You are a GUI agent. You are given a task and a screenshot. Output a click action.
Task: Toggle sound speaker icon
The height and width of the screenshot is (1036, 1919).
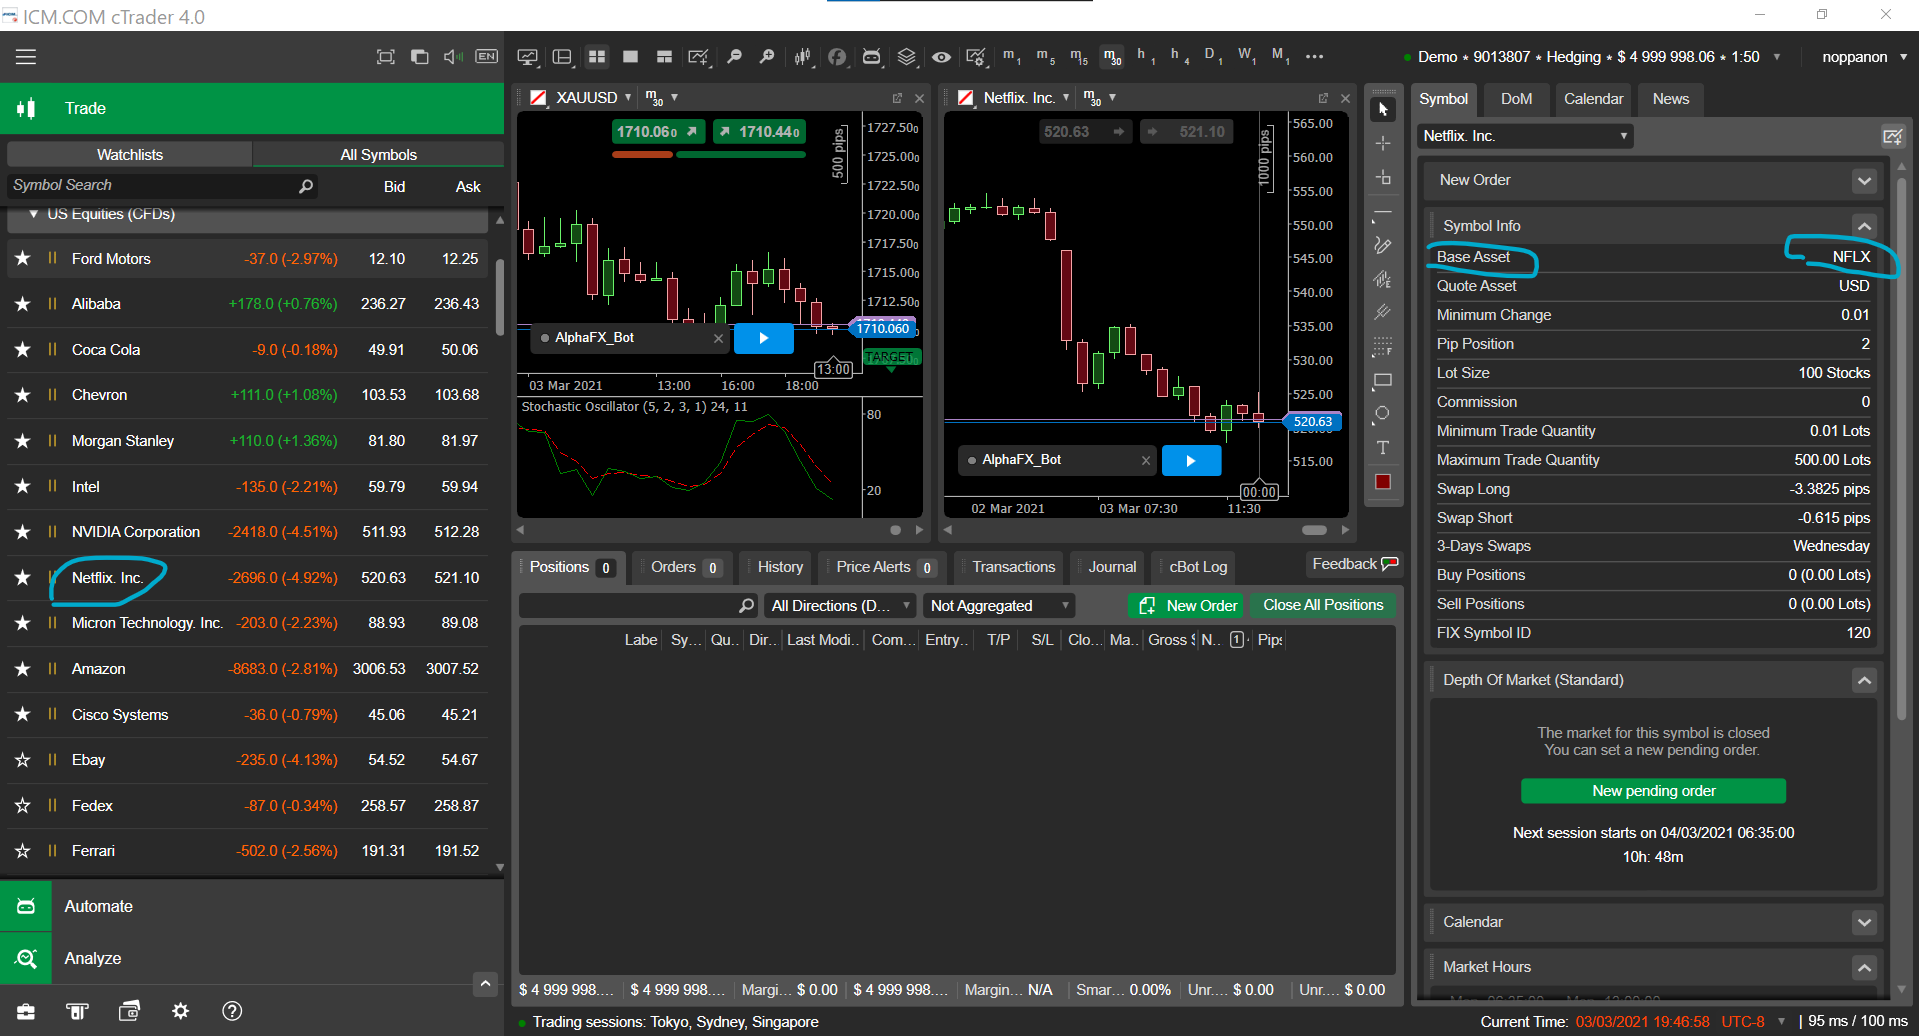(x=453, y=57)
